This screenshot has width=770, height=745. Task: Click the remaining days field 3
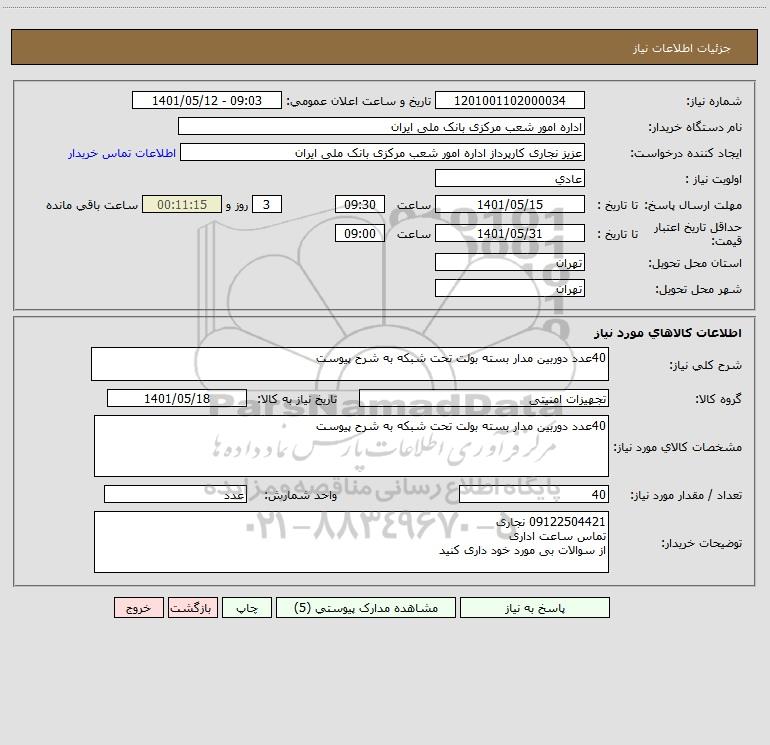click(x=267, y=204)
